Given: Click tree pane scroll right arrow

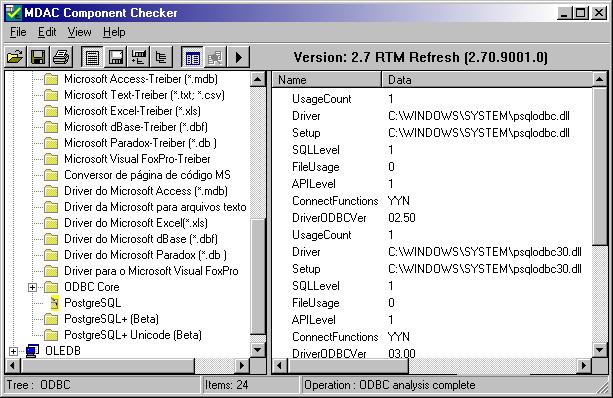Looking at the screenshot, I should click(242, 366).
